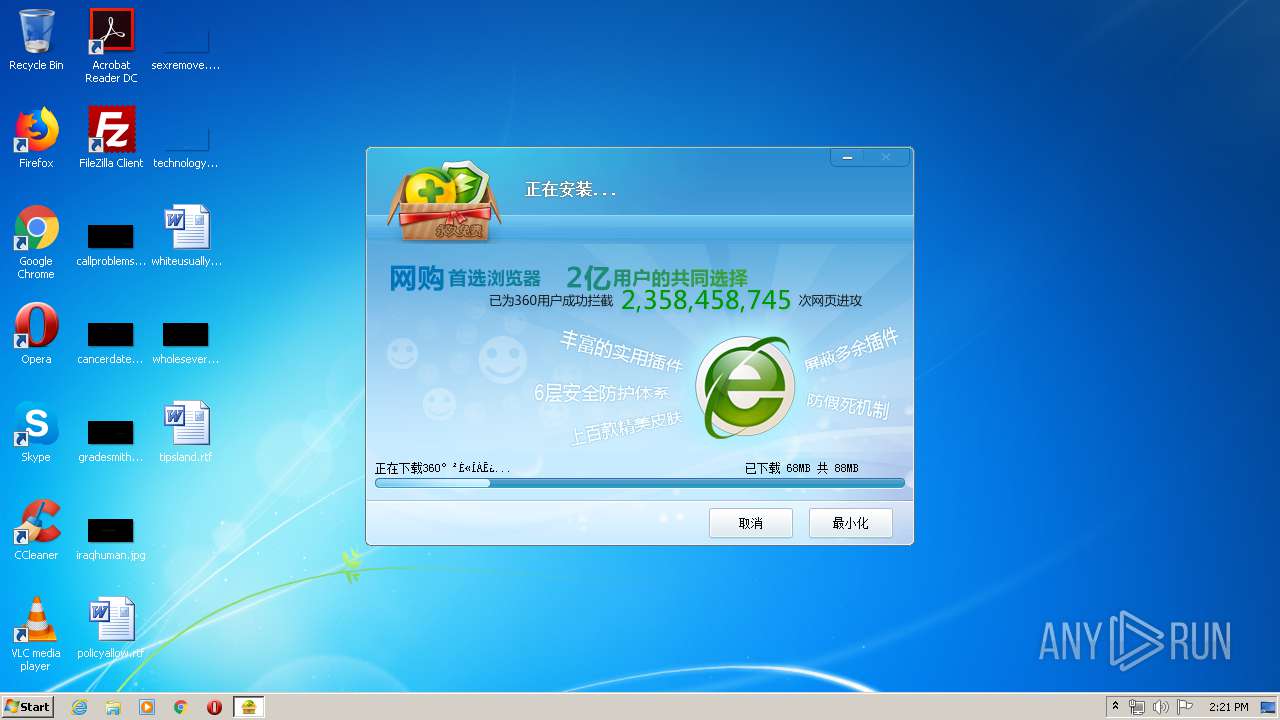Click the 网购首选浏览器 headline
This screenshot has height=720, width=1280.
click(465, 278)
